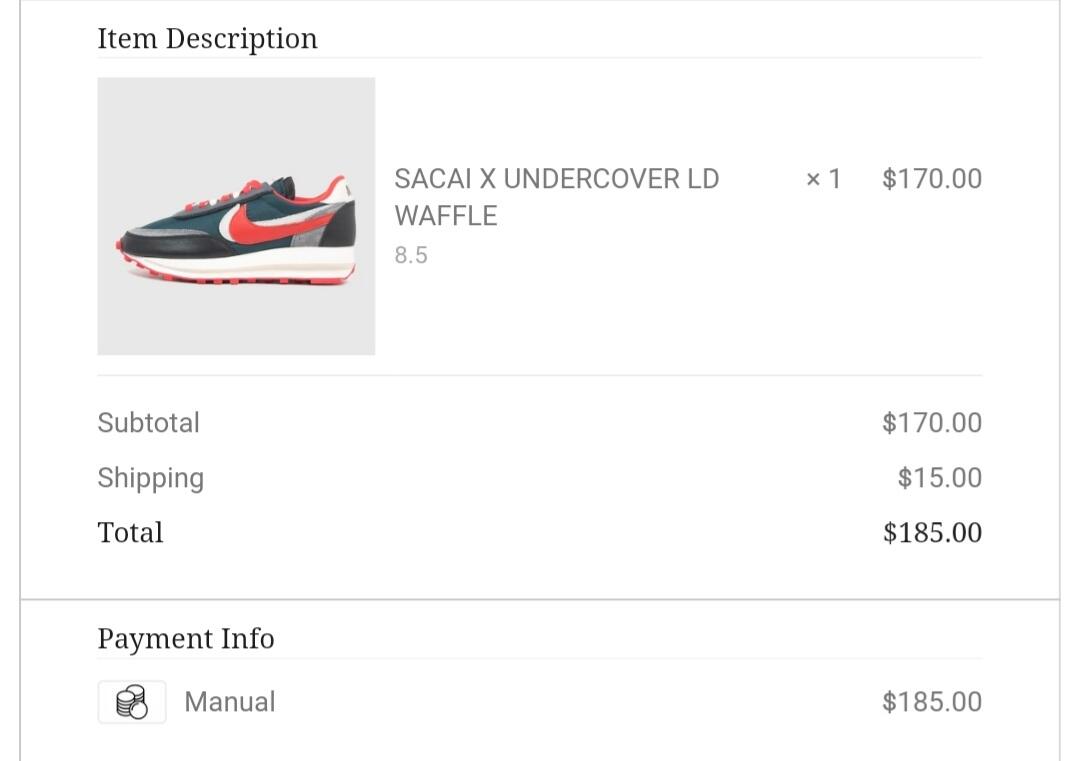The image size is (1078, 761).
Task: Select the Manual payment method label
Action: pyautogui.click(x=230, y=702)
